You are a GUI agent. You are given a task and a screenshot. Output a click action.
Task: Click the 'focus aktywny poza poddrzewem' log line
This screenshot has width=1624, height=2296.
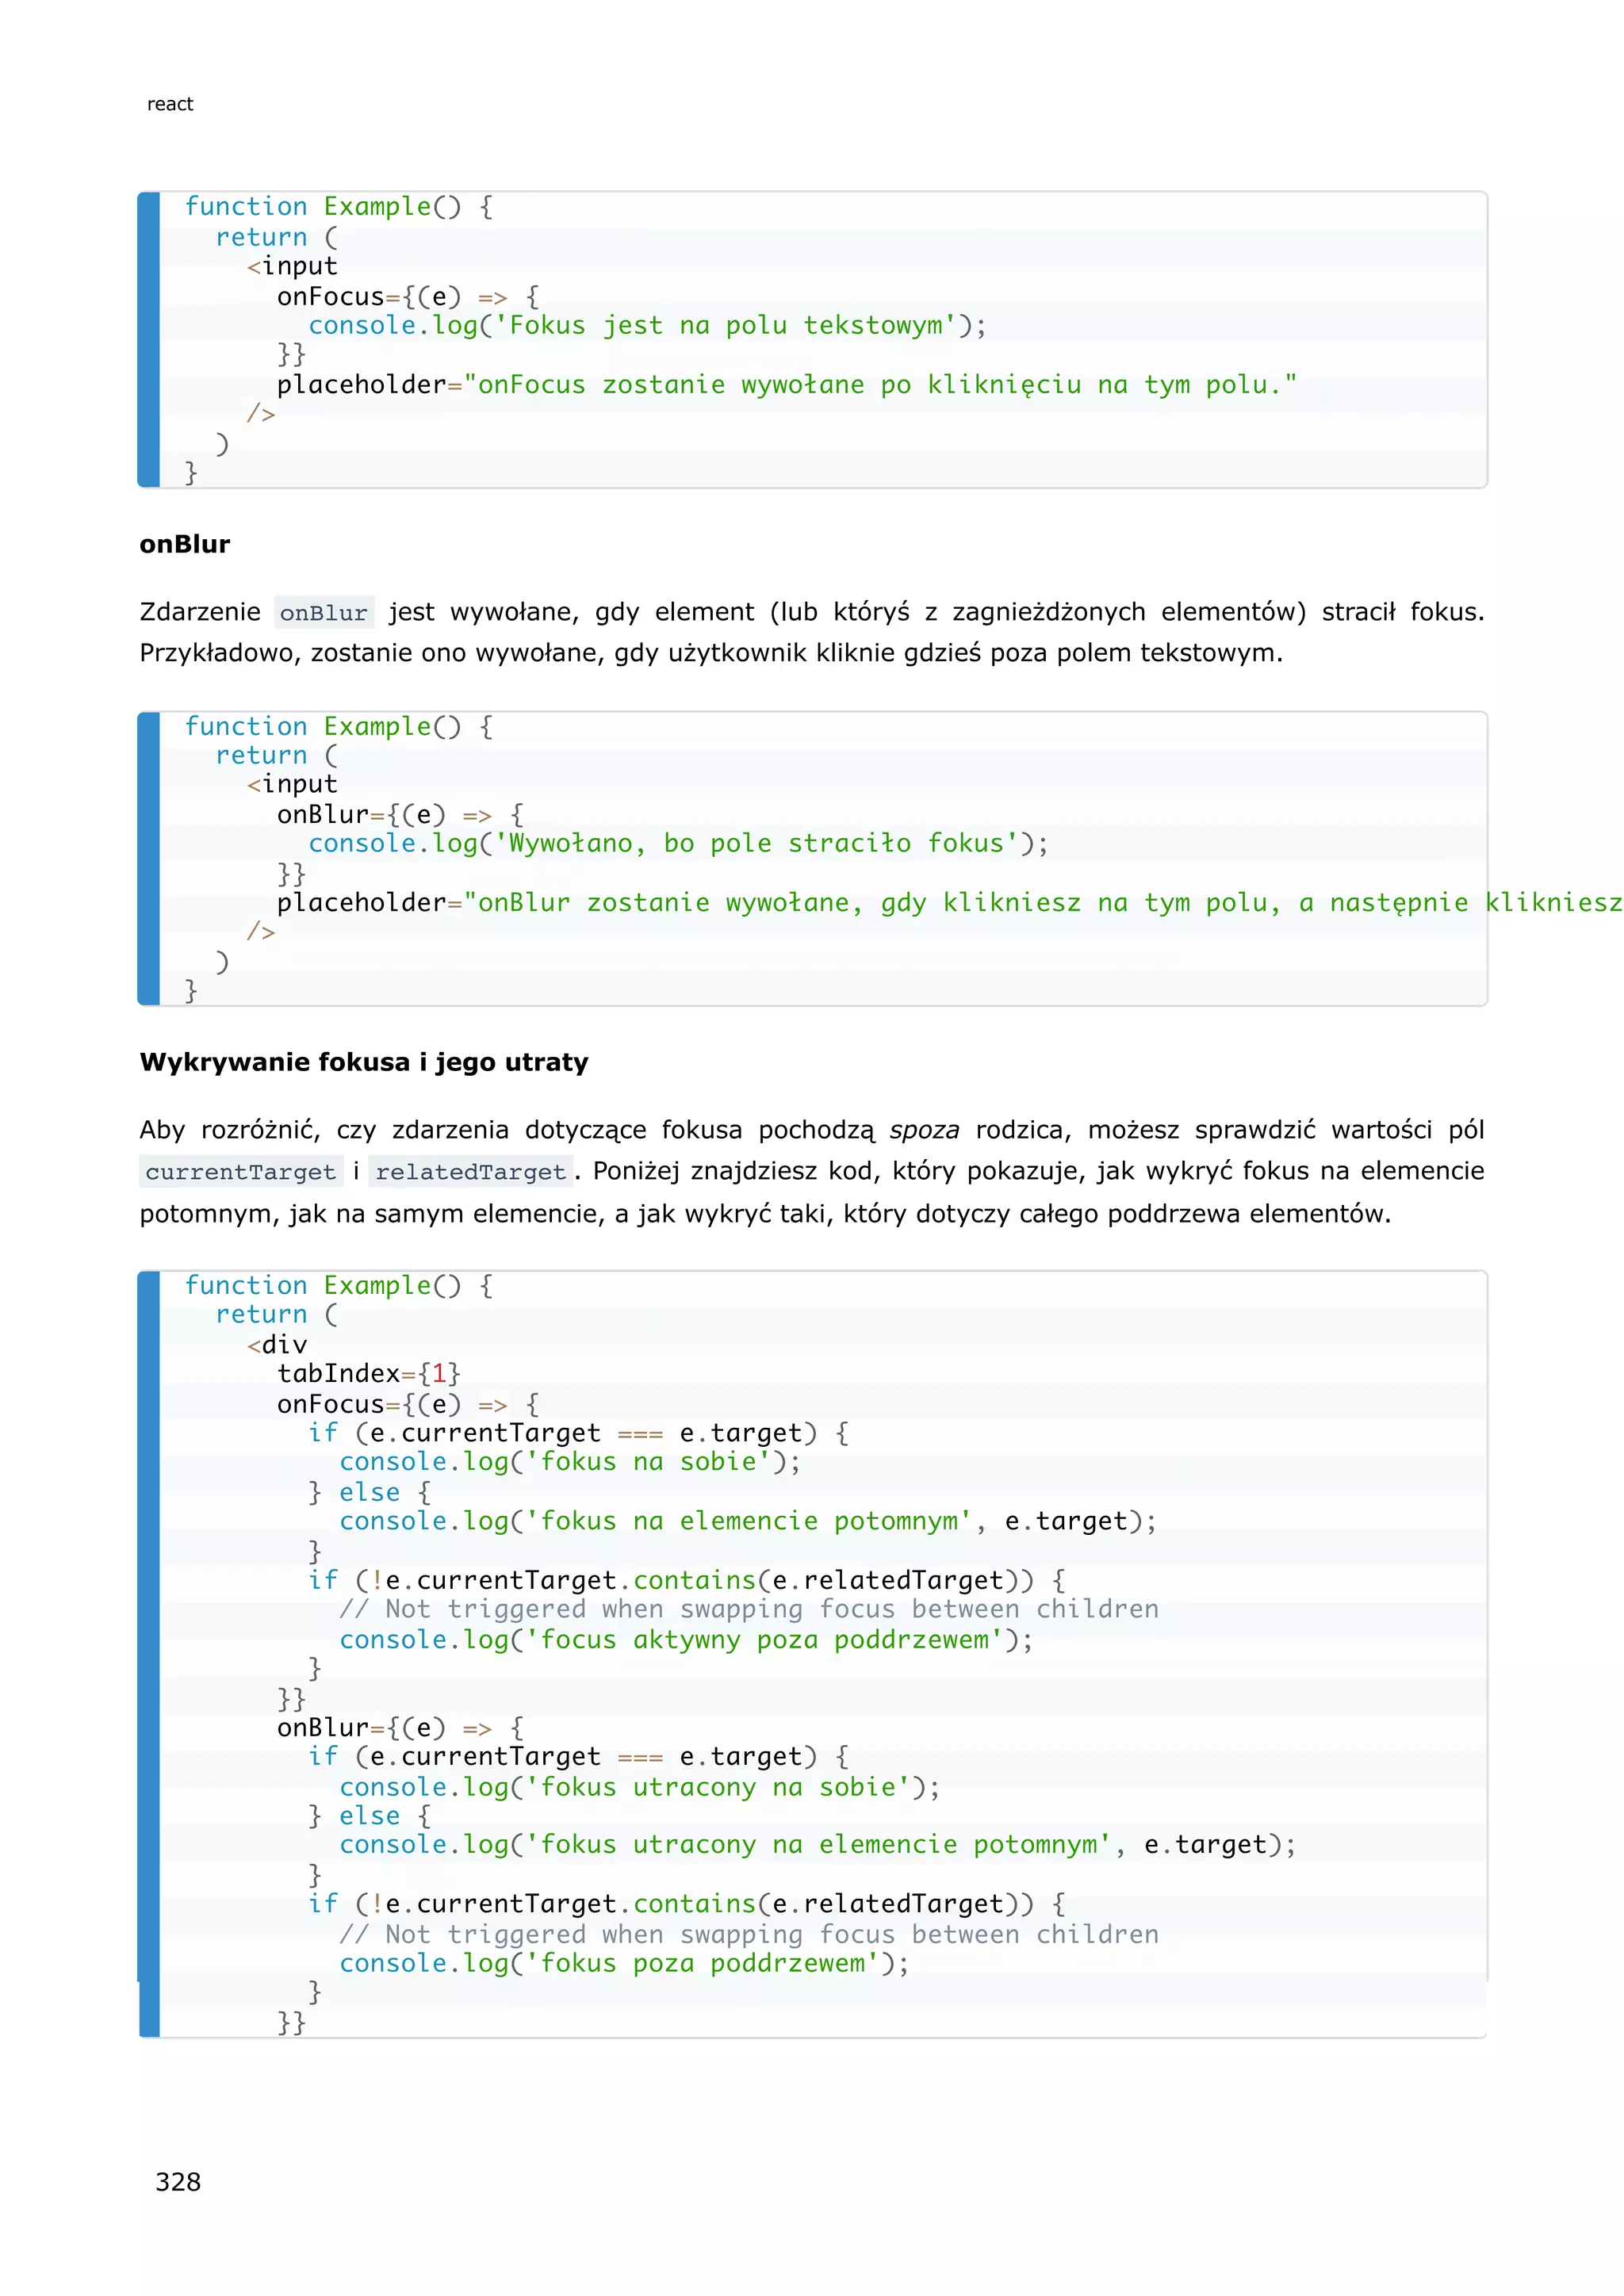[x=685, y=1640]
